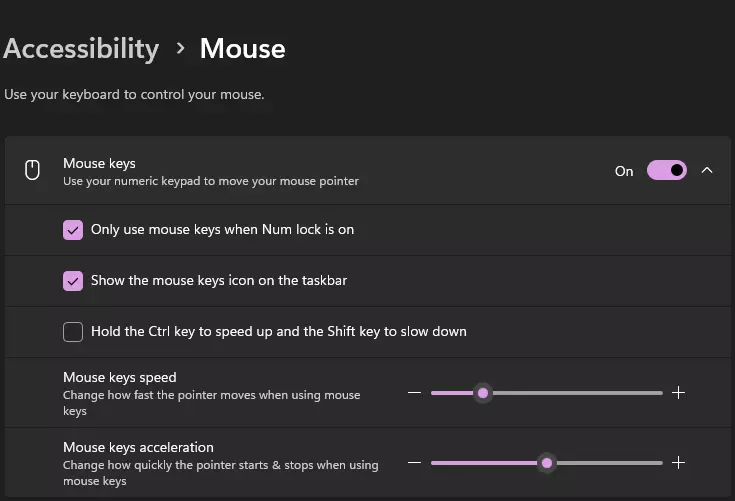Click the 'Mouse keys speed' label text
This screenshot has width=735, height=501.
[119, 377]
